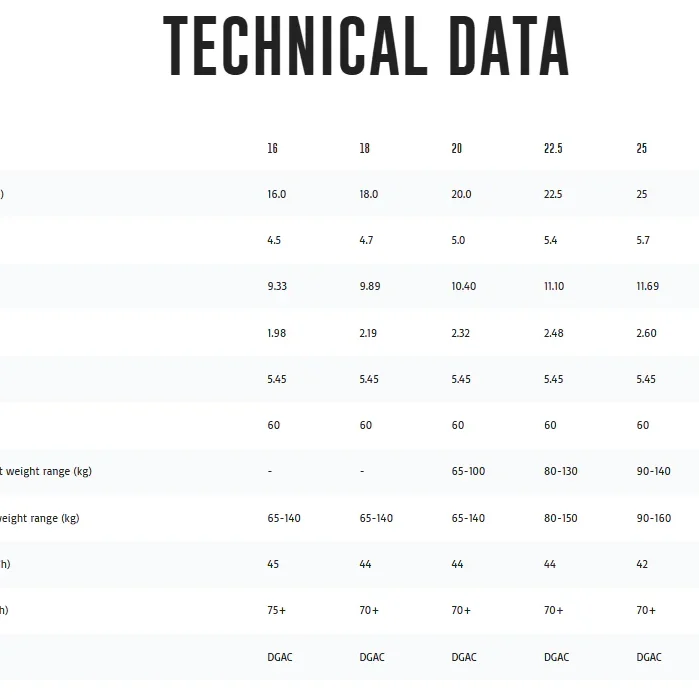Viewport: 699px width, 699px height.
Task: Click the 42 speed value
Action: click(642, 564)
